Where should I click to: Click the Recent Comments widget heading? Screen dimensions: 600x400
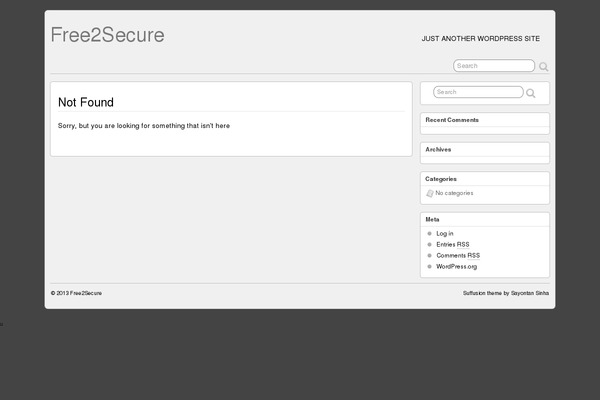(452, 120)
